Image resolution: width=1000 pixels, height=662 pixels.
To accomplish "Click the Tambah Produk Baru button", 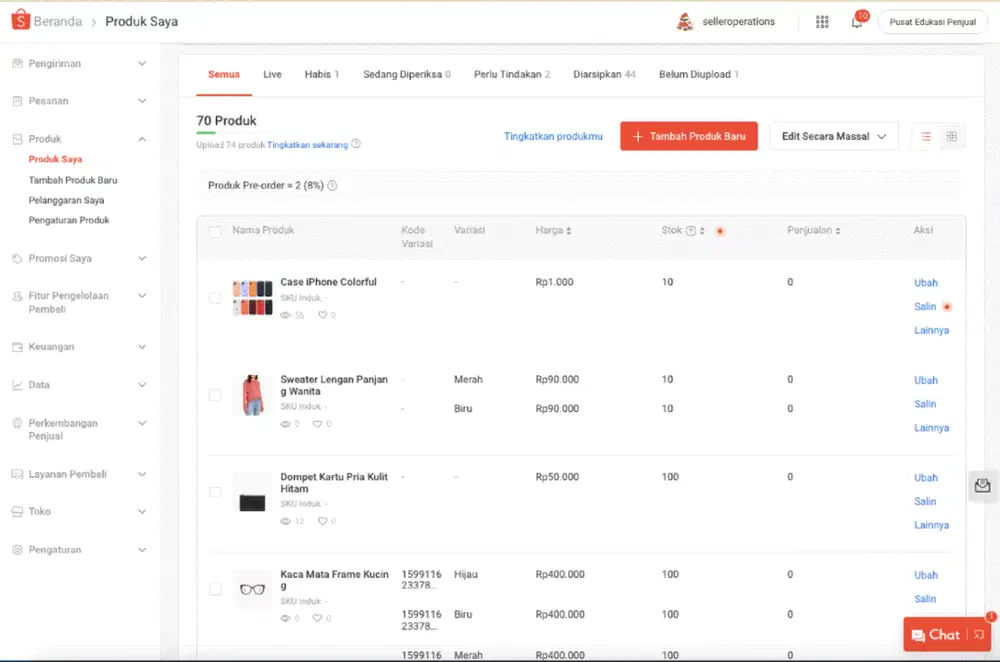I will [x=689, y=136].
